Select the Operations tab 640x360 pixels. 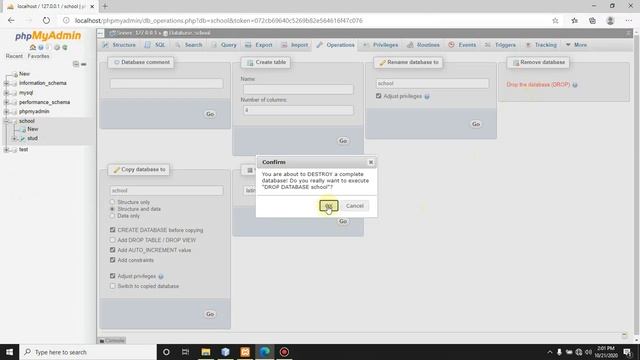click(336, 45)
